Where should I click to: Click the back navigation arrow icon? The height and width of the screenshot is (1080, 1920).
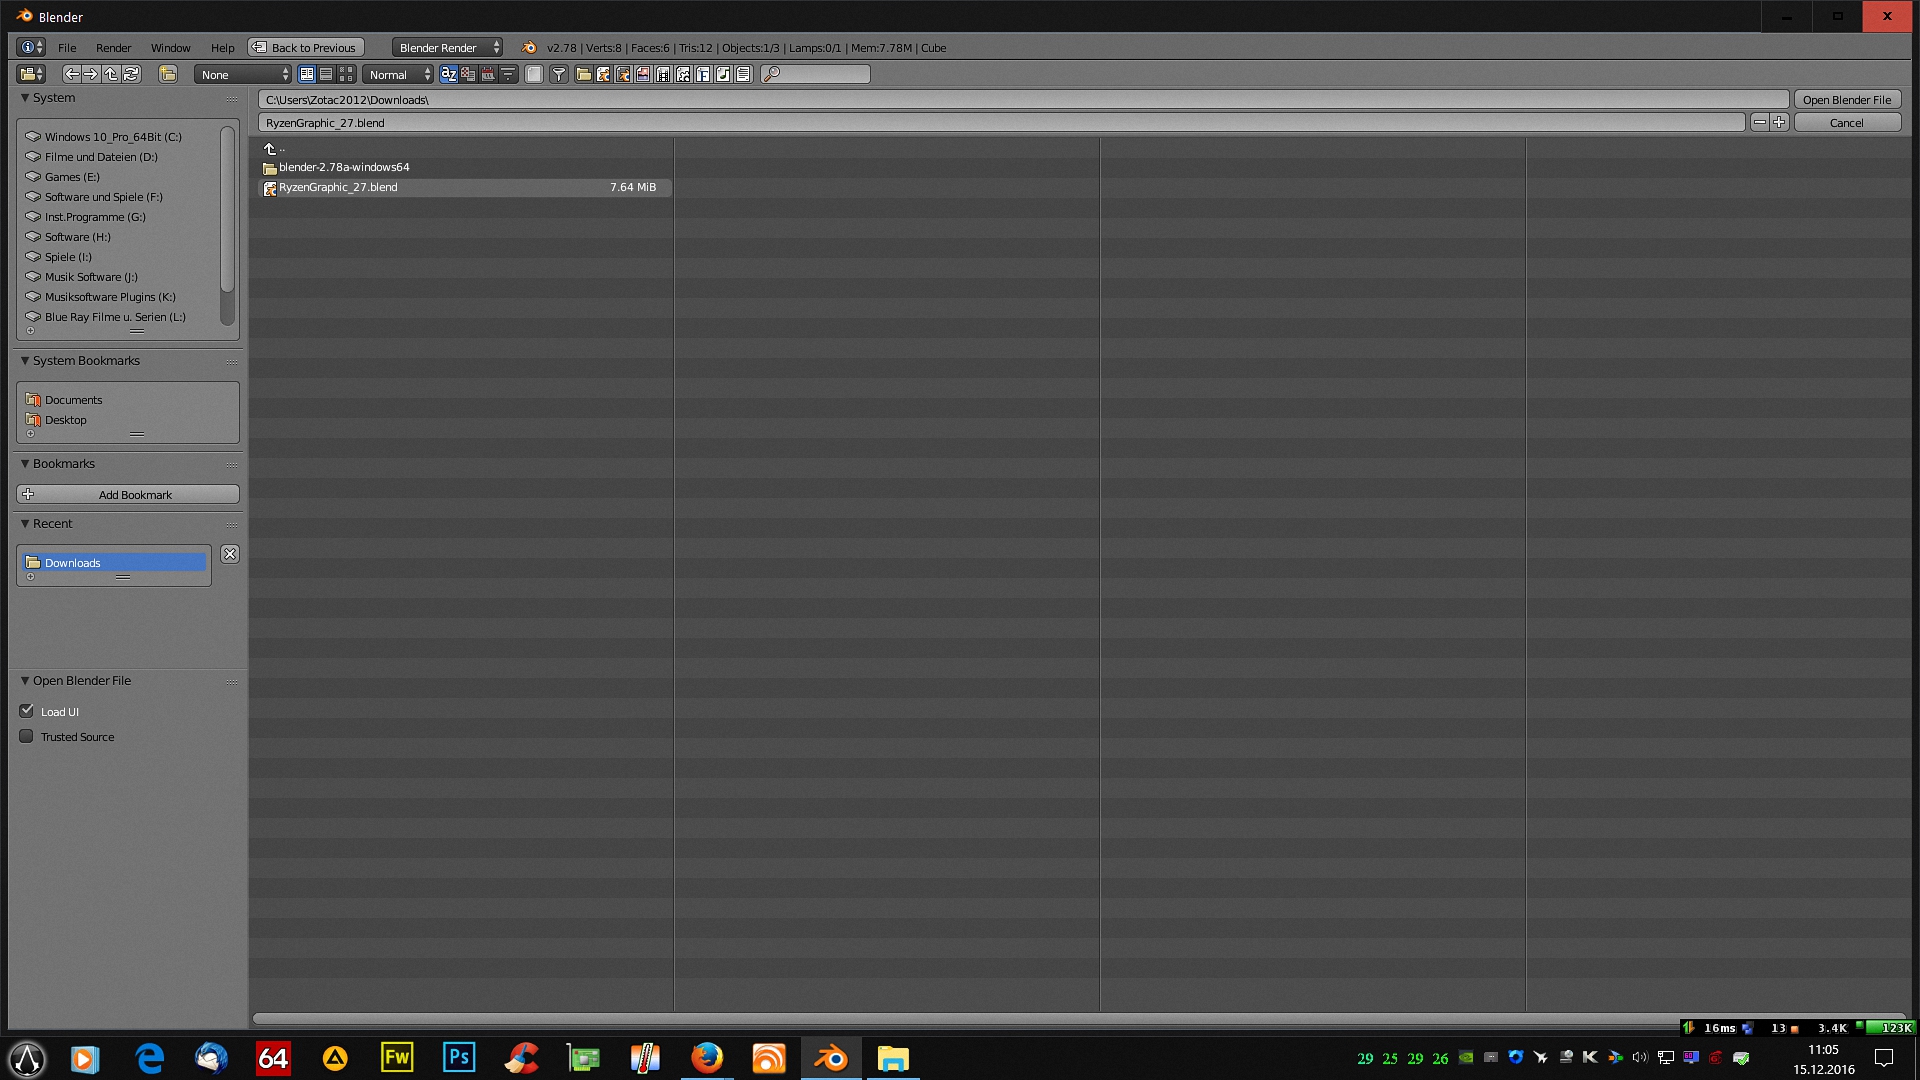[72, 74]
